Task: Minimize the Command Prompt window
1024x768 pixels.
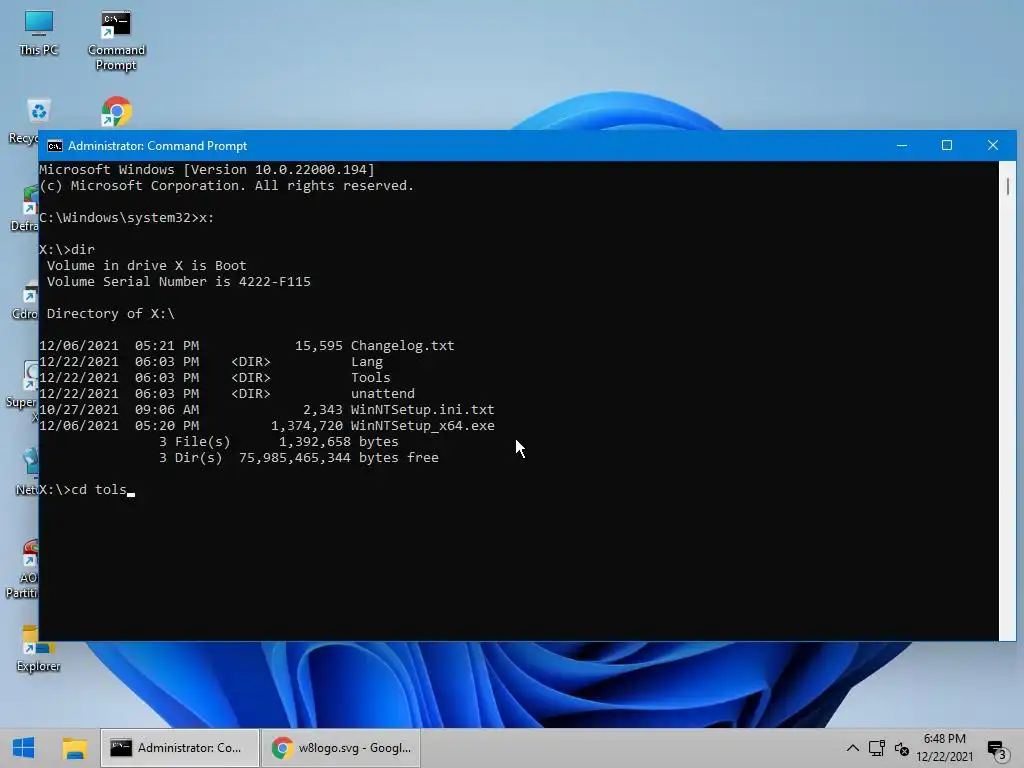Action: (x=902, y=145)
